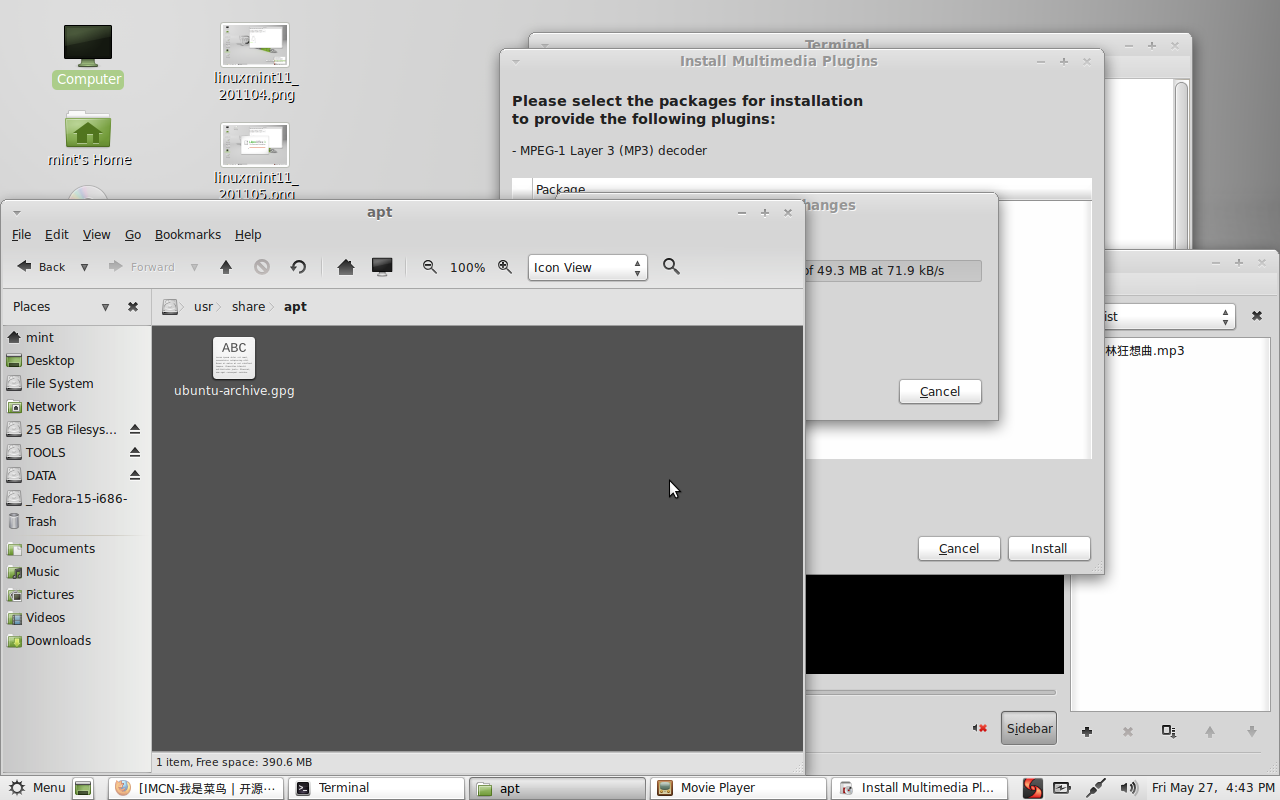
Task: Add a song to the Movie Player playlist
Action: pyautogui.click(x=1087, y=732)
